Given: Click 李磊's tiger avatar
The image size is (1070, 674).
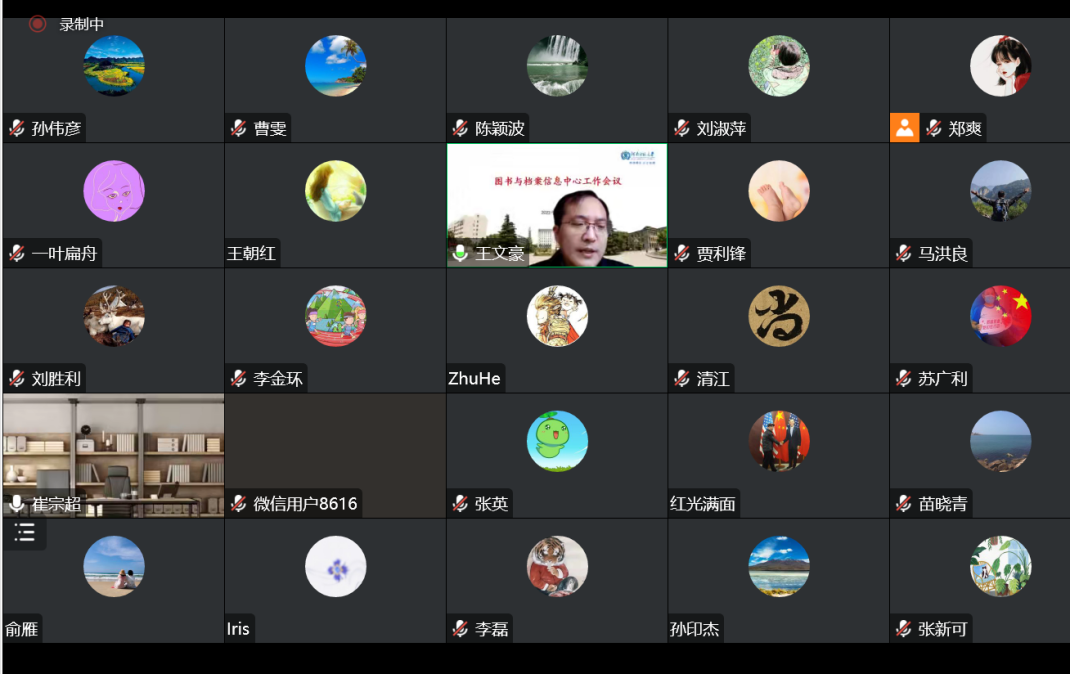Looking at the screenshot, I should coord(557,566).
